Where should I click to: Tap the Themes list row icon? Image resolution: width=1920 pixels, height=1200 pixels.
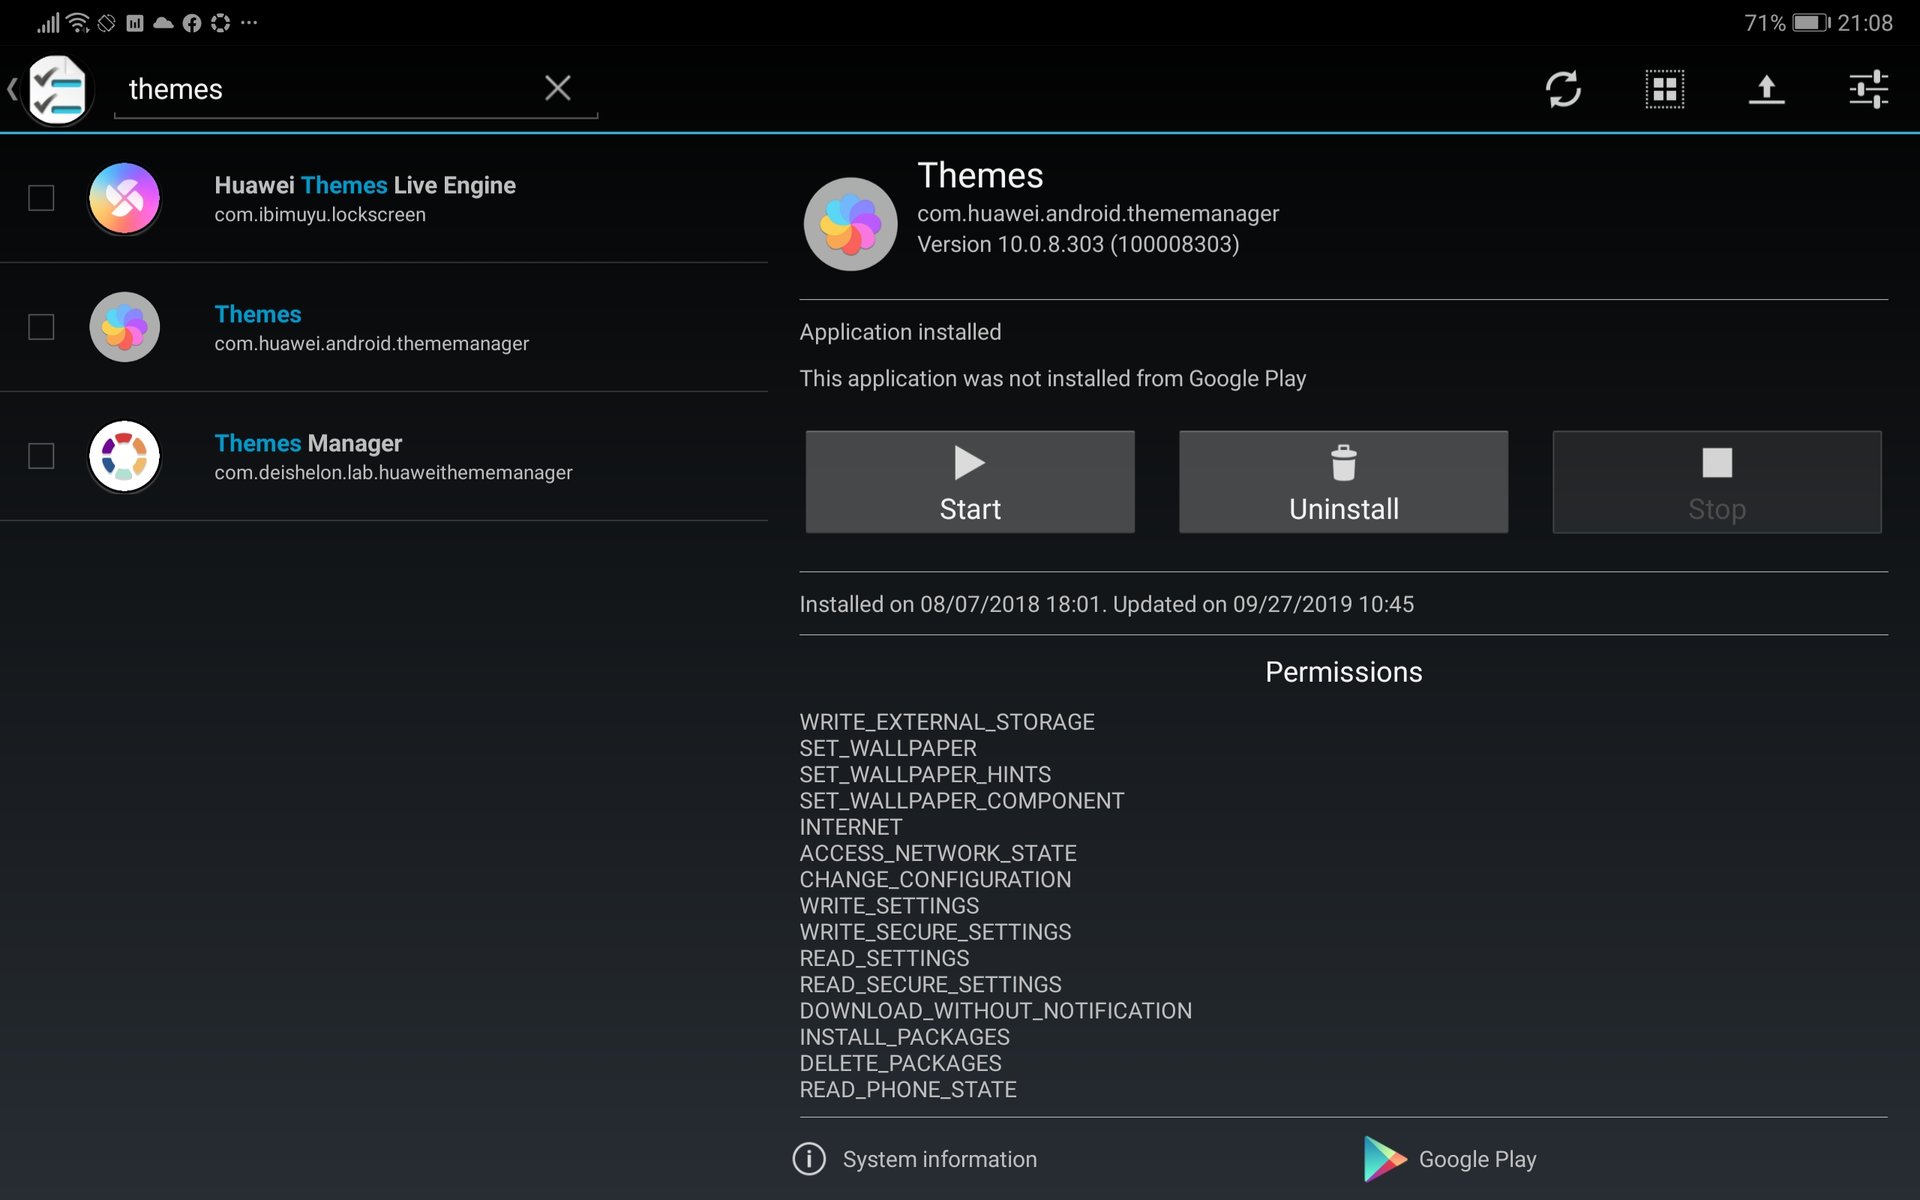coord(124,327)
